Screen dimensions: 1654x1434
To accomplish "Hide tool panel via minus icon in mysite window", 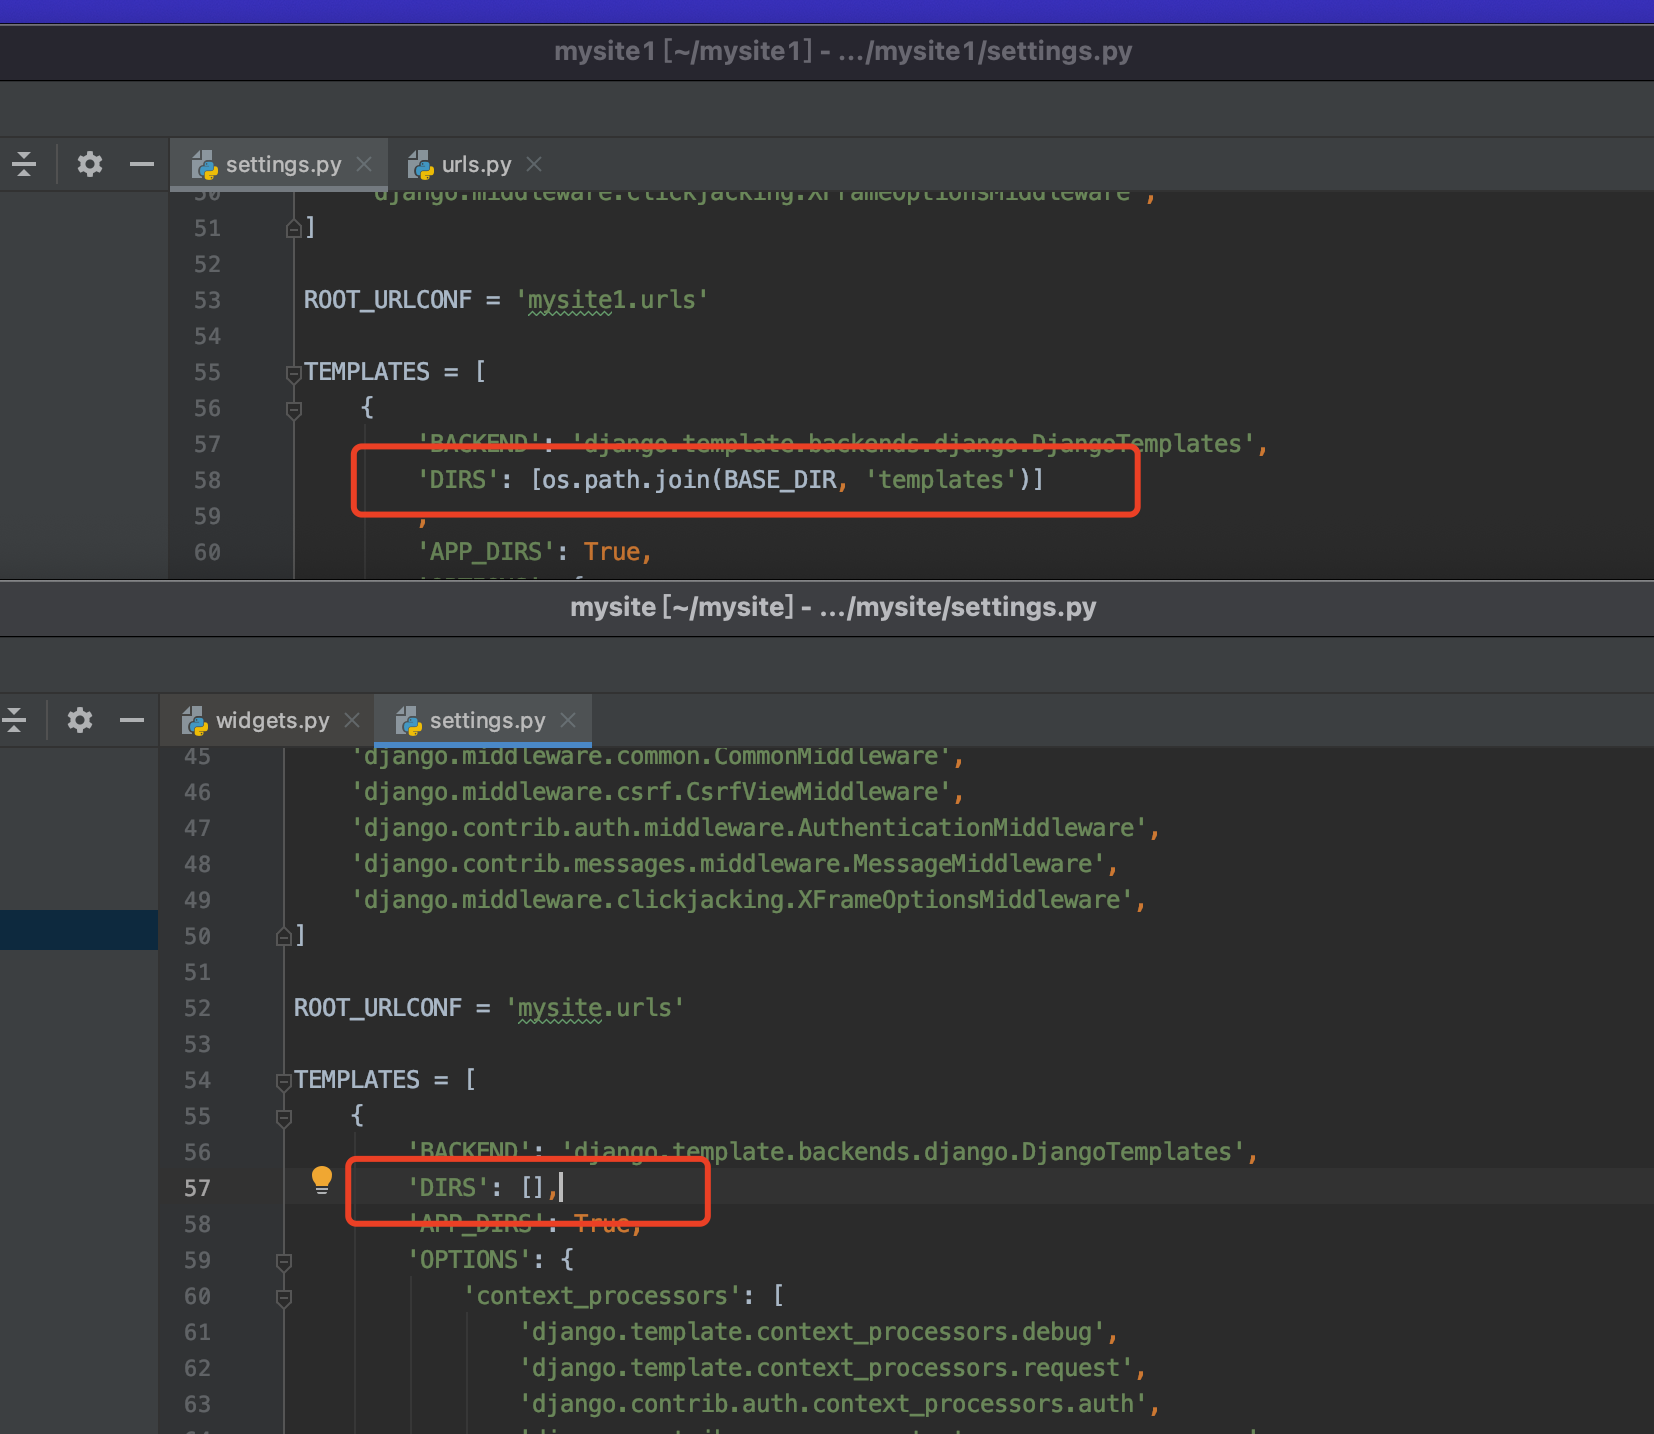I will point(132,720).
